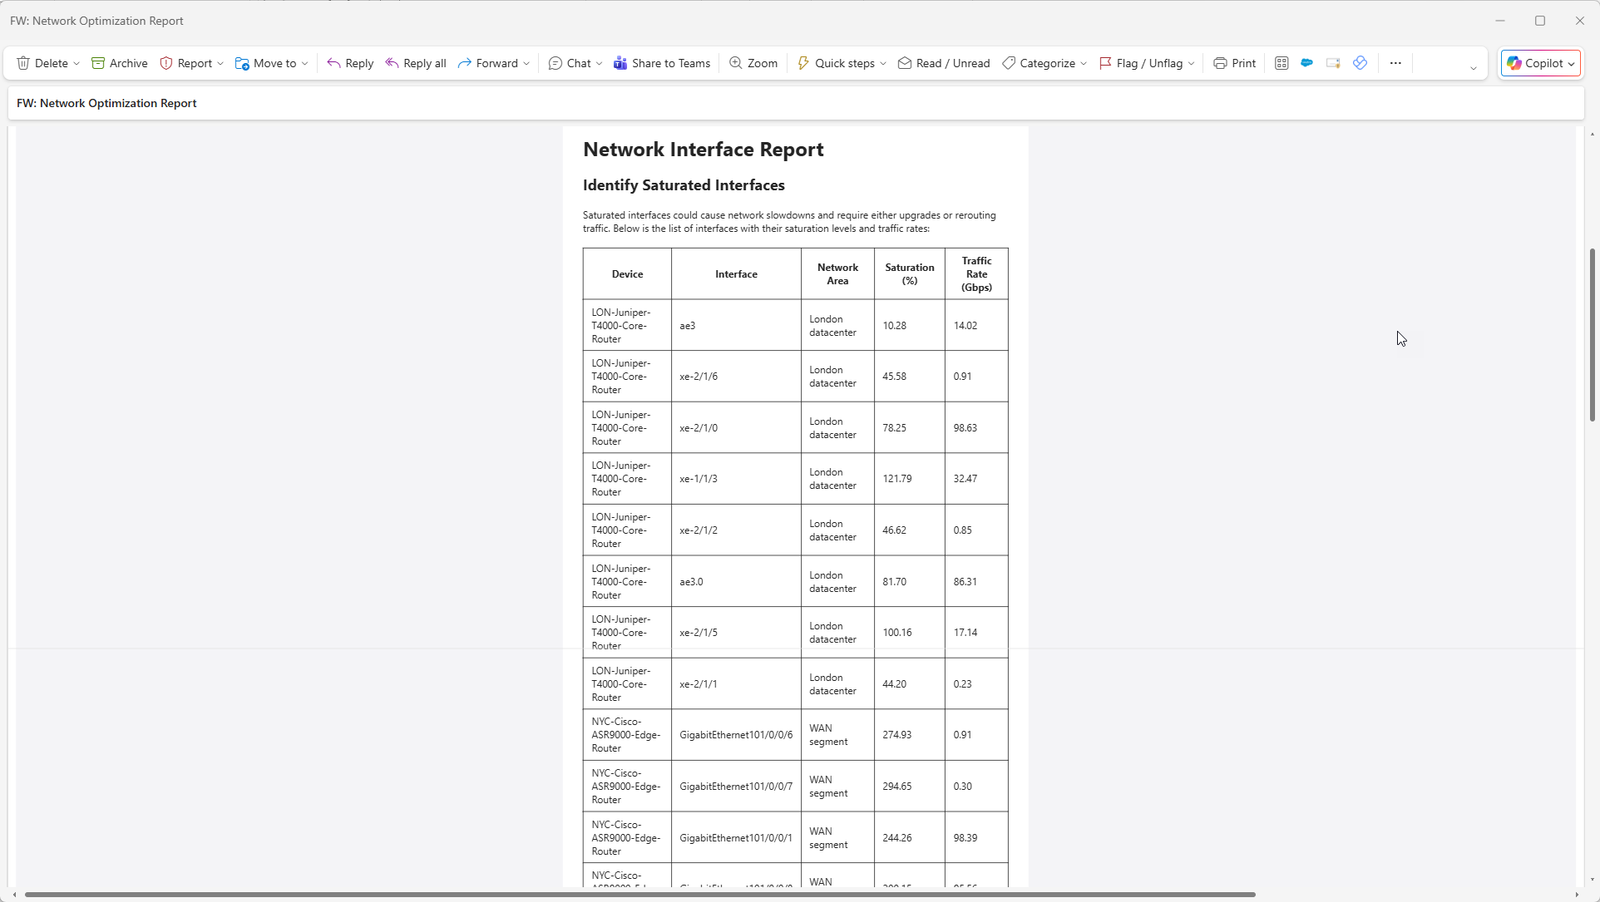Viewport: 1600px width, 902px height.
Task: Click the Saturation (%) column header
Action: click(x=909, y=274)
